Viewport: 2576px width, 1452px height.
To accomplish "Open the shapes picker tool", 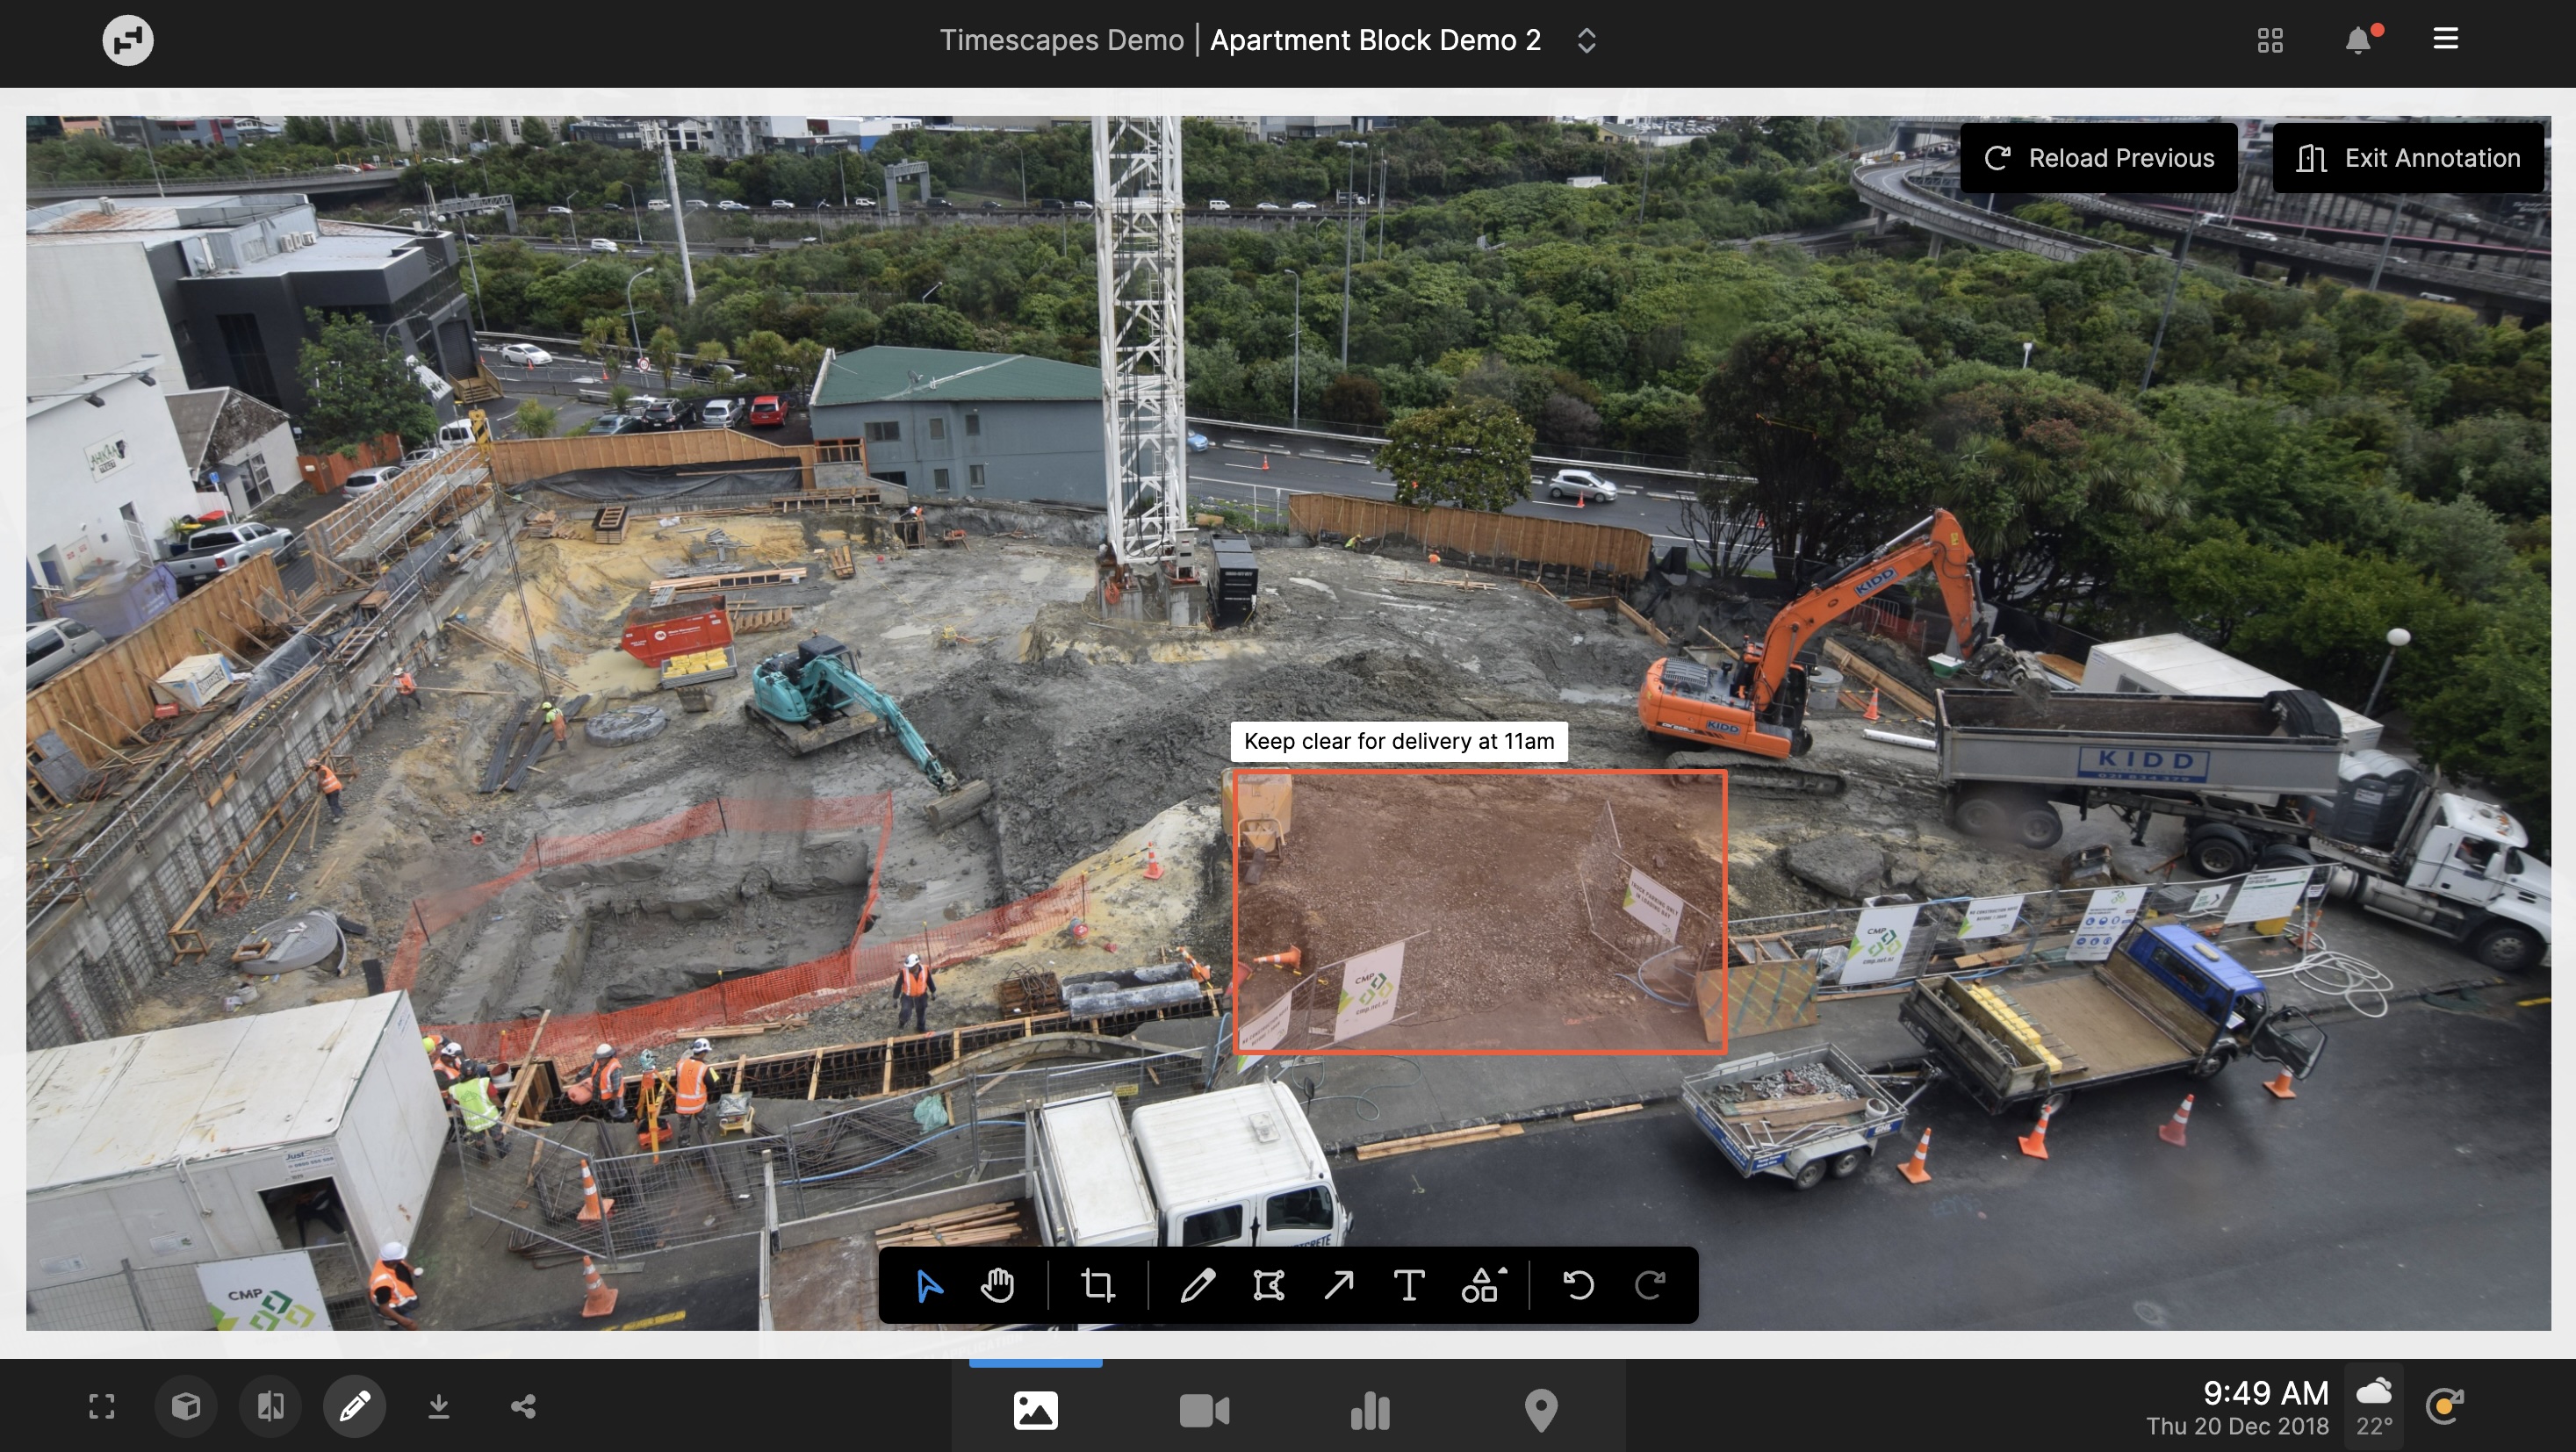I will click(x=1482, y=1285).
